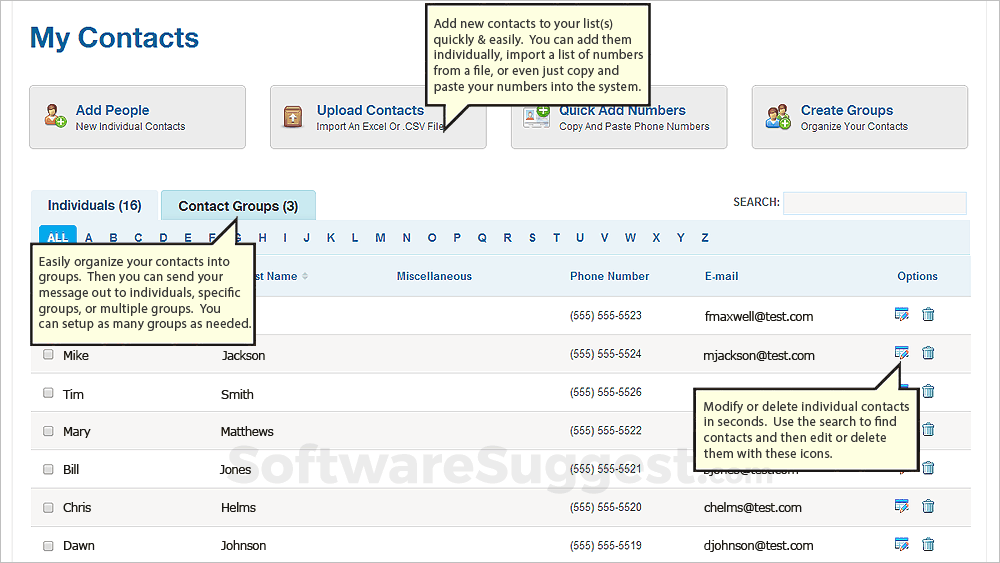This screenshot has height=563, width=1000.
Task: Filter contacts by letter M
Action: [380, 238]
